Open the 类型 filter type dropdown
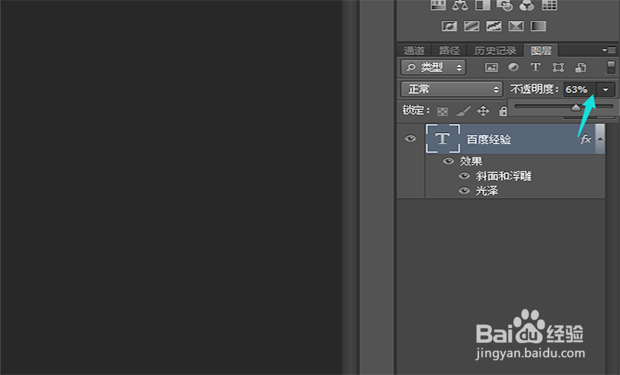 (433, 68)
